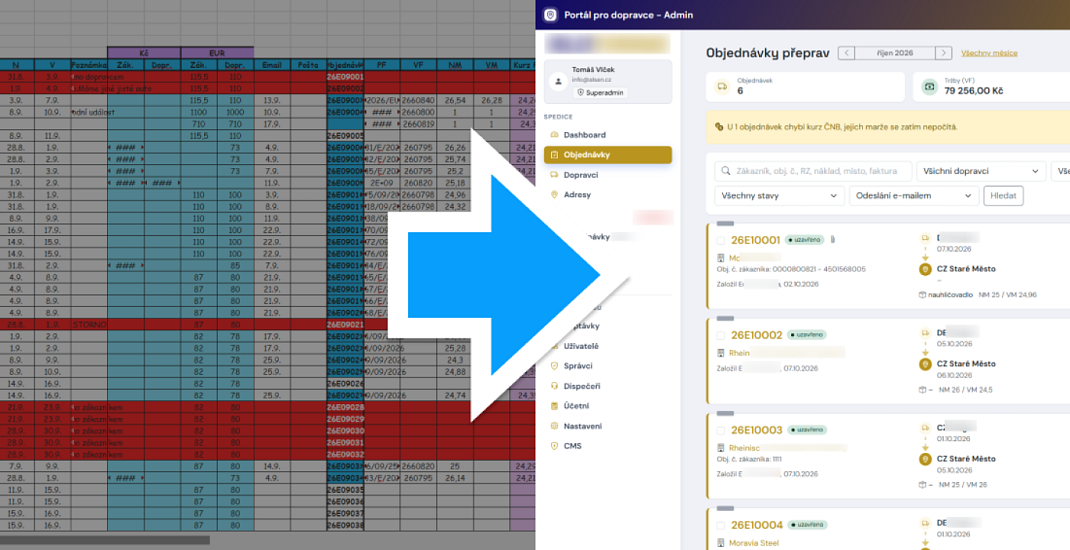The height and width of the screenshot is (550, 1070).
Task: Open the Objednávky sidebar item
Action: pos(607,155)
